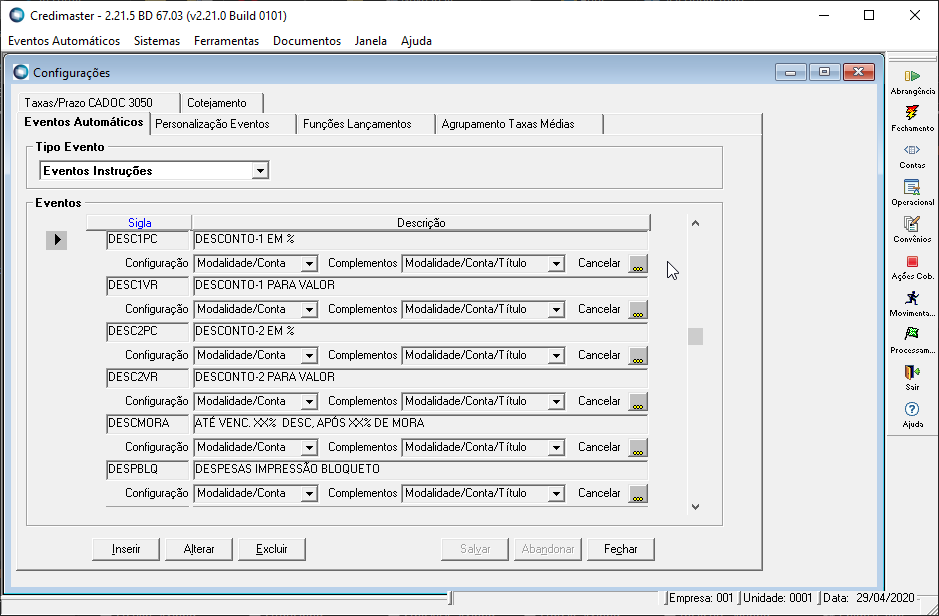939x616 pixels.
Task: Click the DESCONTO-1 PARA VALOR description field
Action: pos(420,286)
